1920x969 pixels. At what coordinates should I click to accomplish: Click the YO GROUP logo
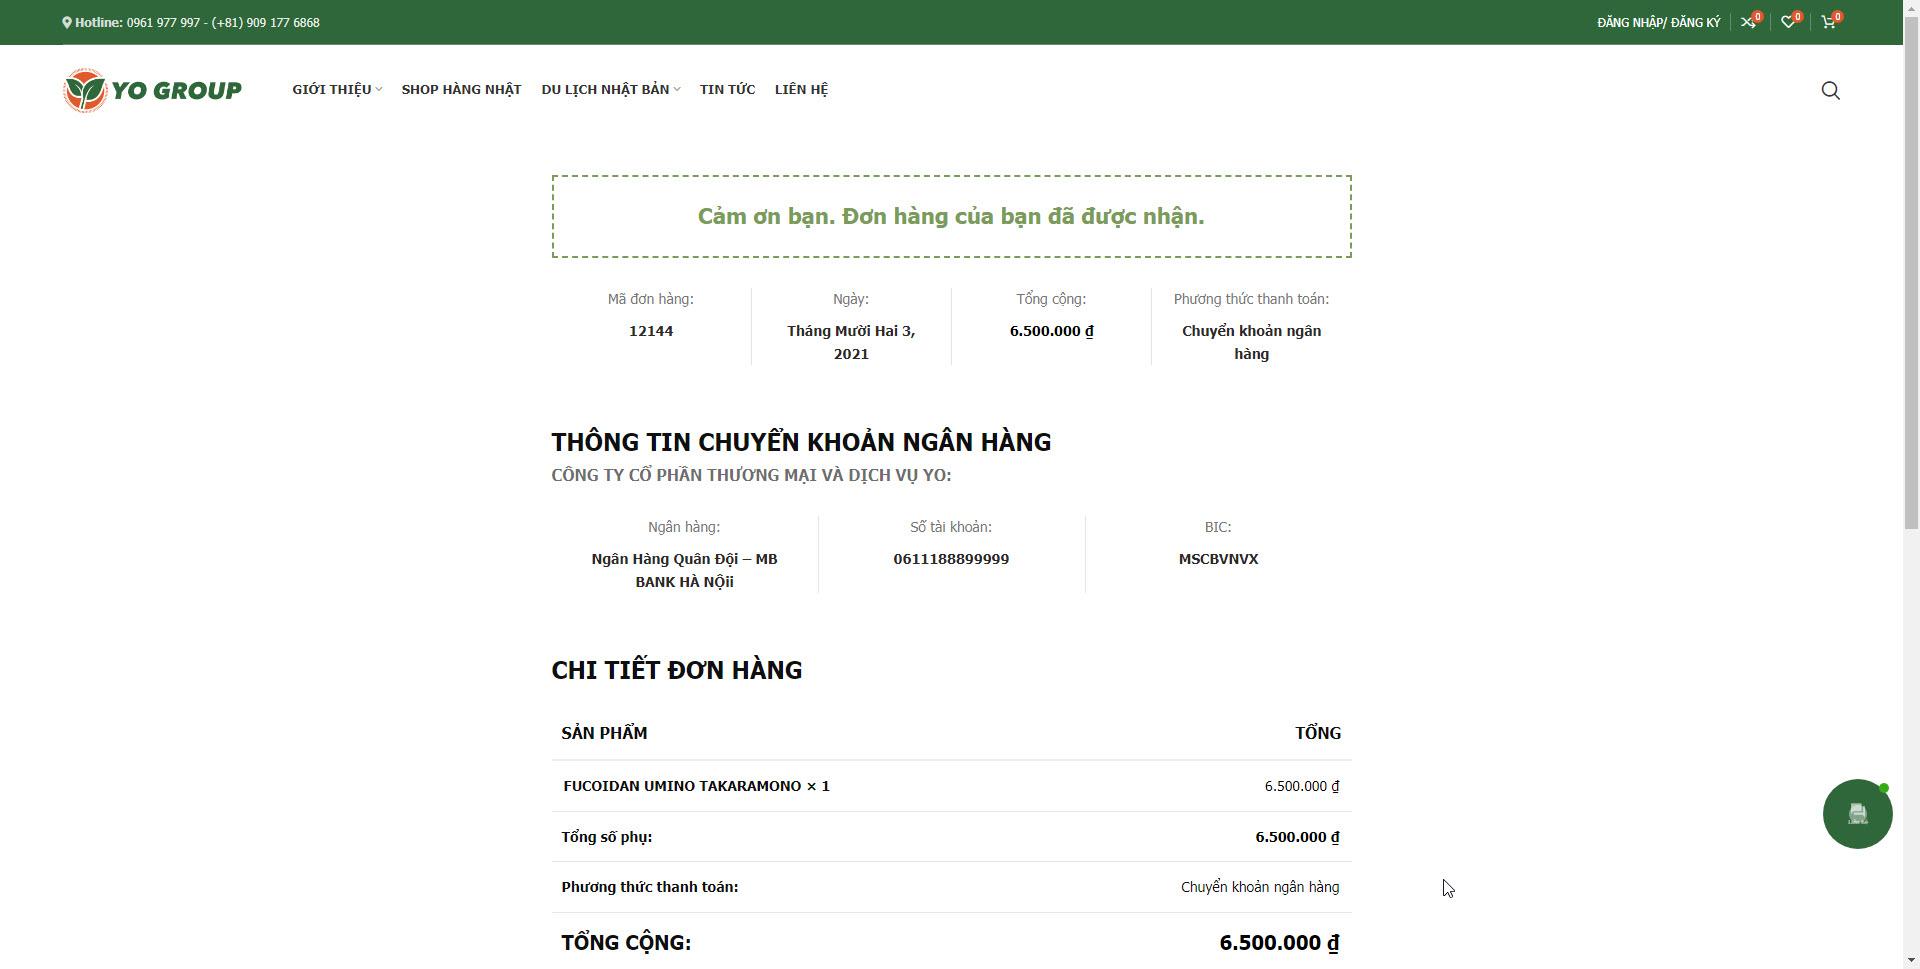[x=152, y=90]
